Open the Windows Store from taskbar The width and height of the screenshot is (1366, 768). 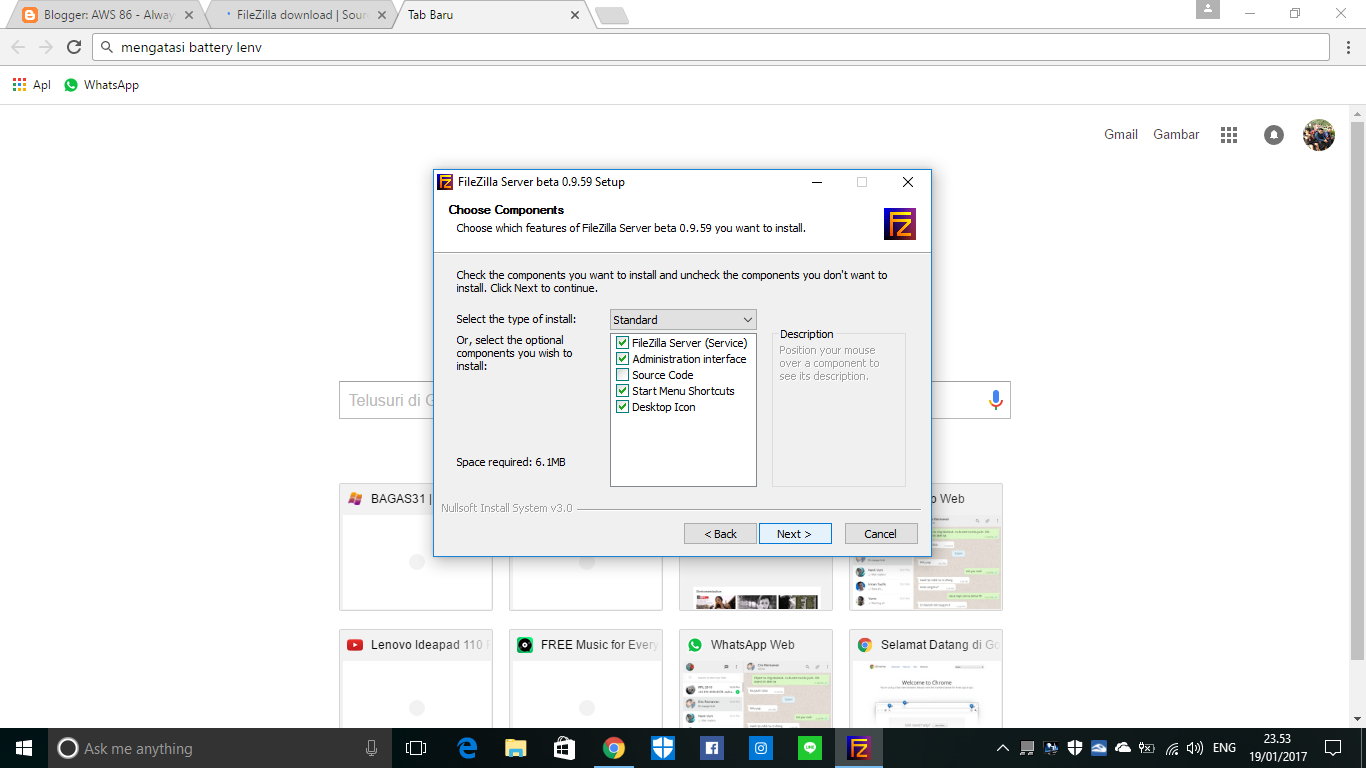click(565, 748)
